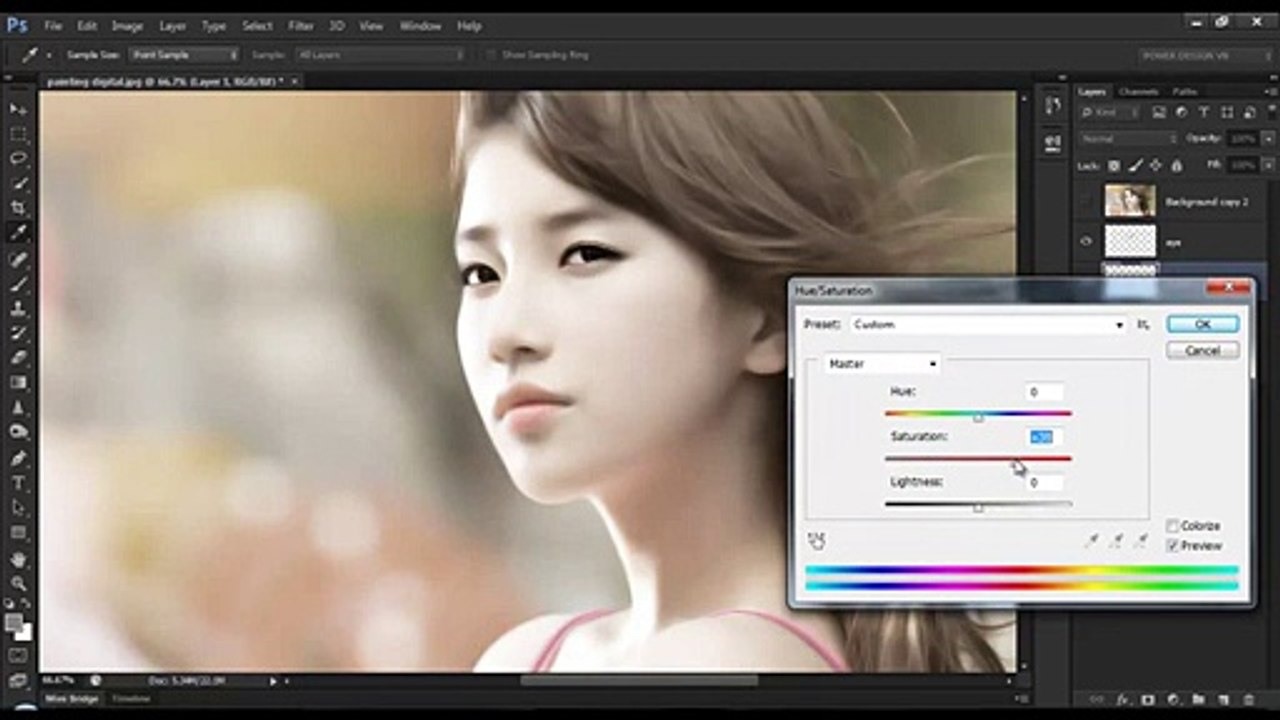Switch to the Channels tab
The height and width of the screenshot is (720, 1280).
1138,92
